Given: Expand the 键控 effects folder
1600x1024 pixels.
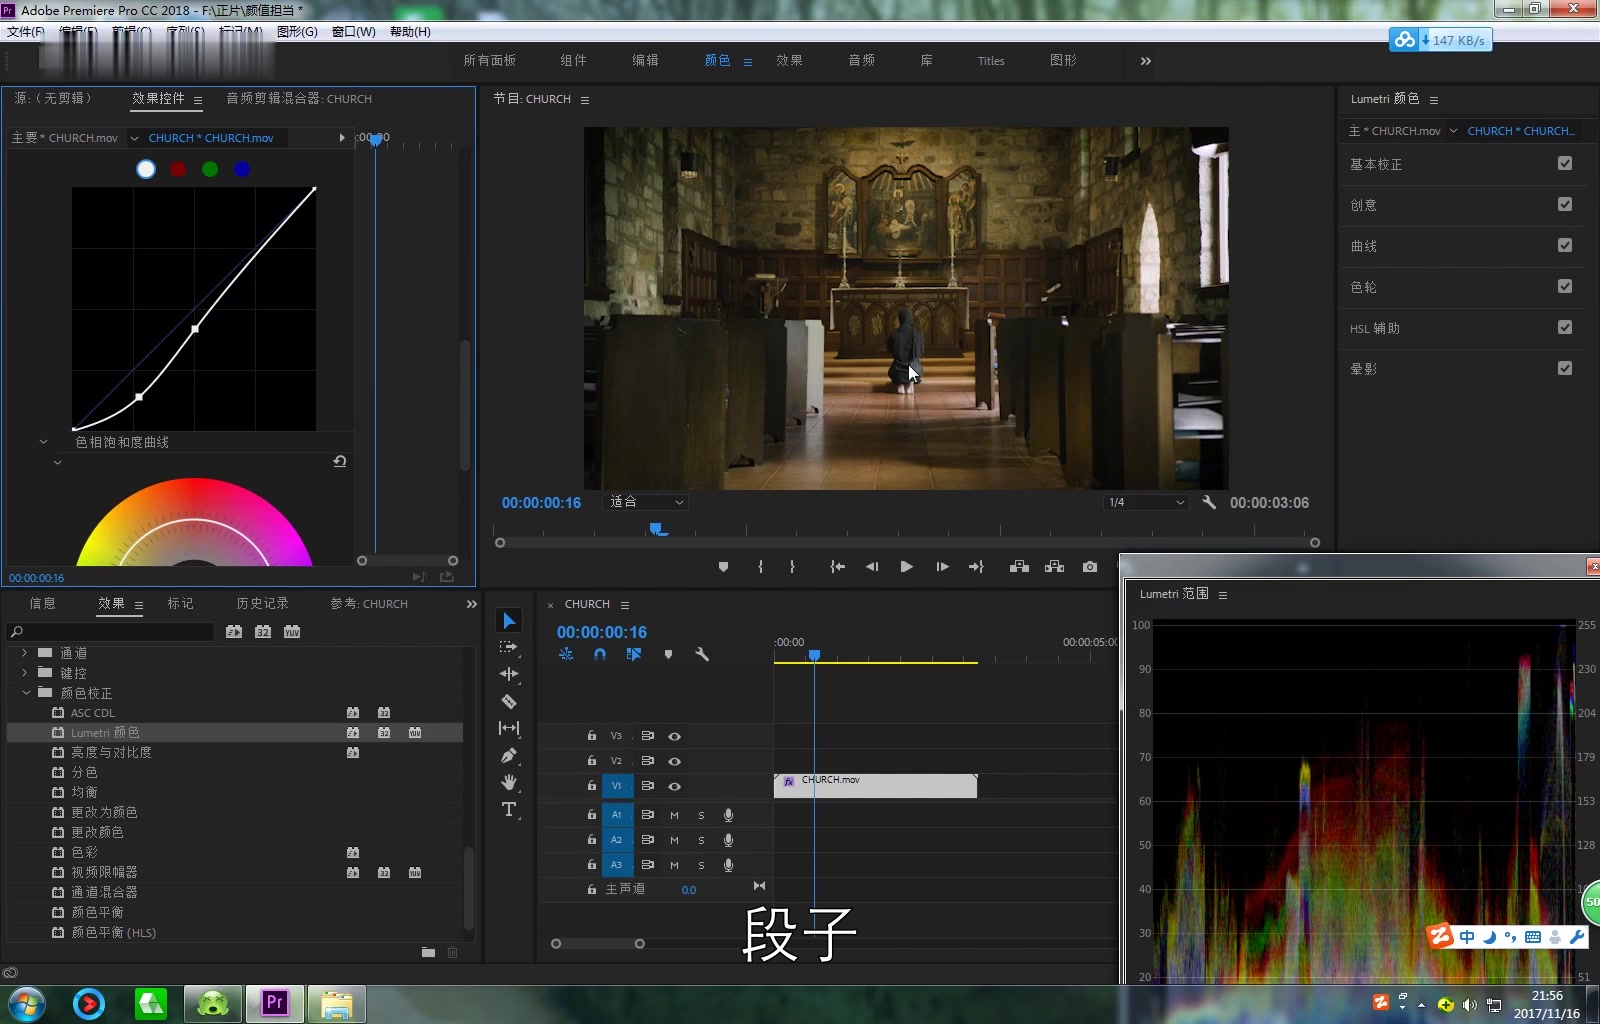Looking at the screenshot, I should click(x=25, y=672).
